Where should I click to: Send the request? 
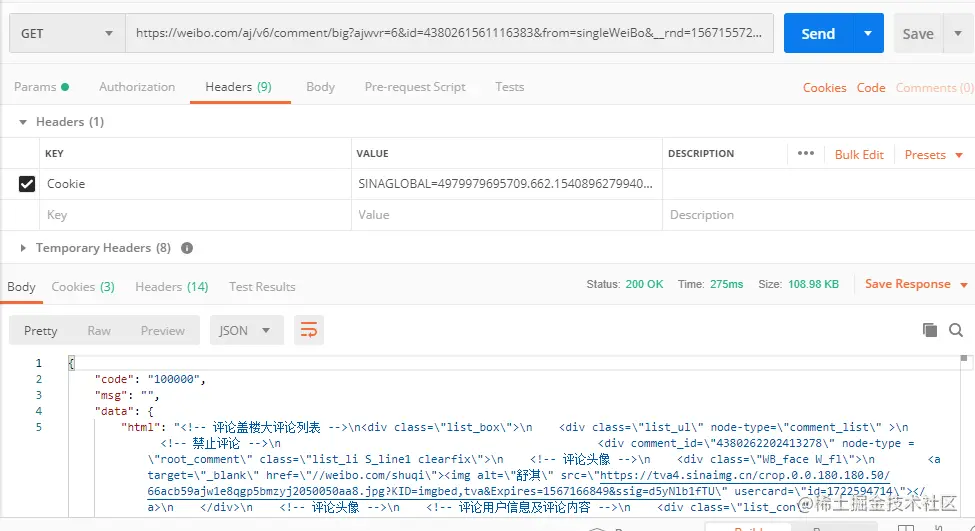pos(818,34)
